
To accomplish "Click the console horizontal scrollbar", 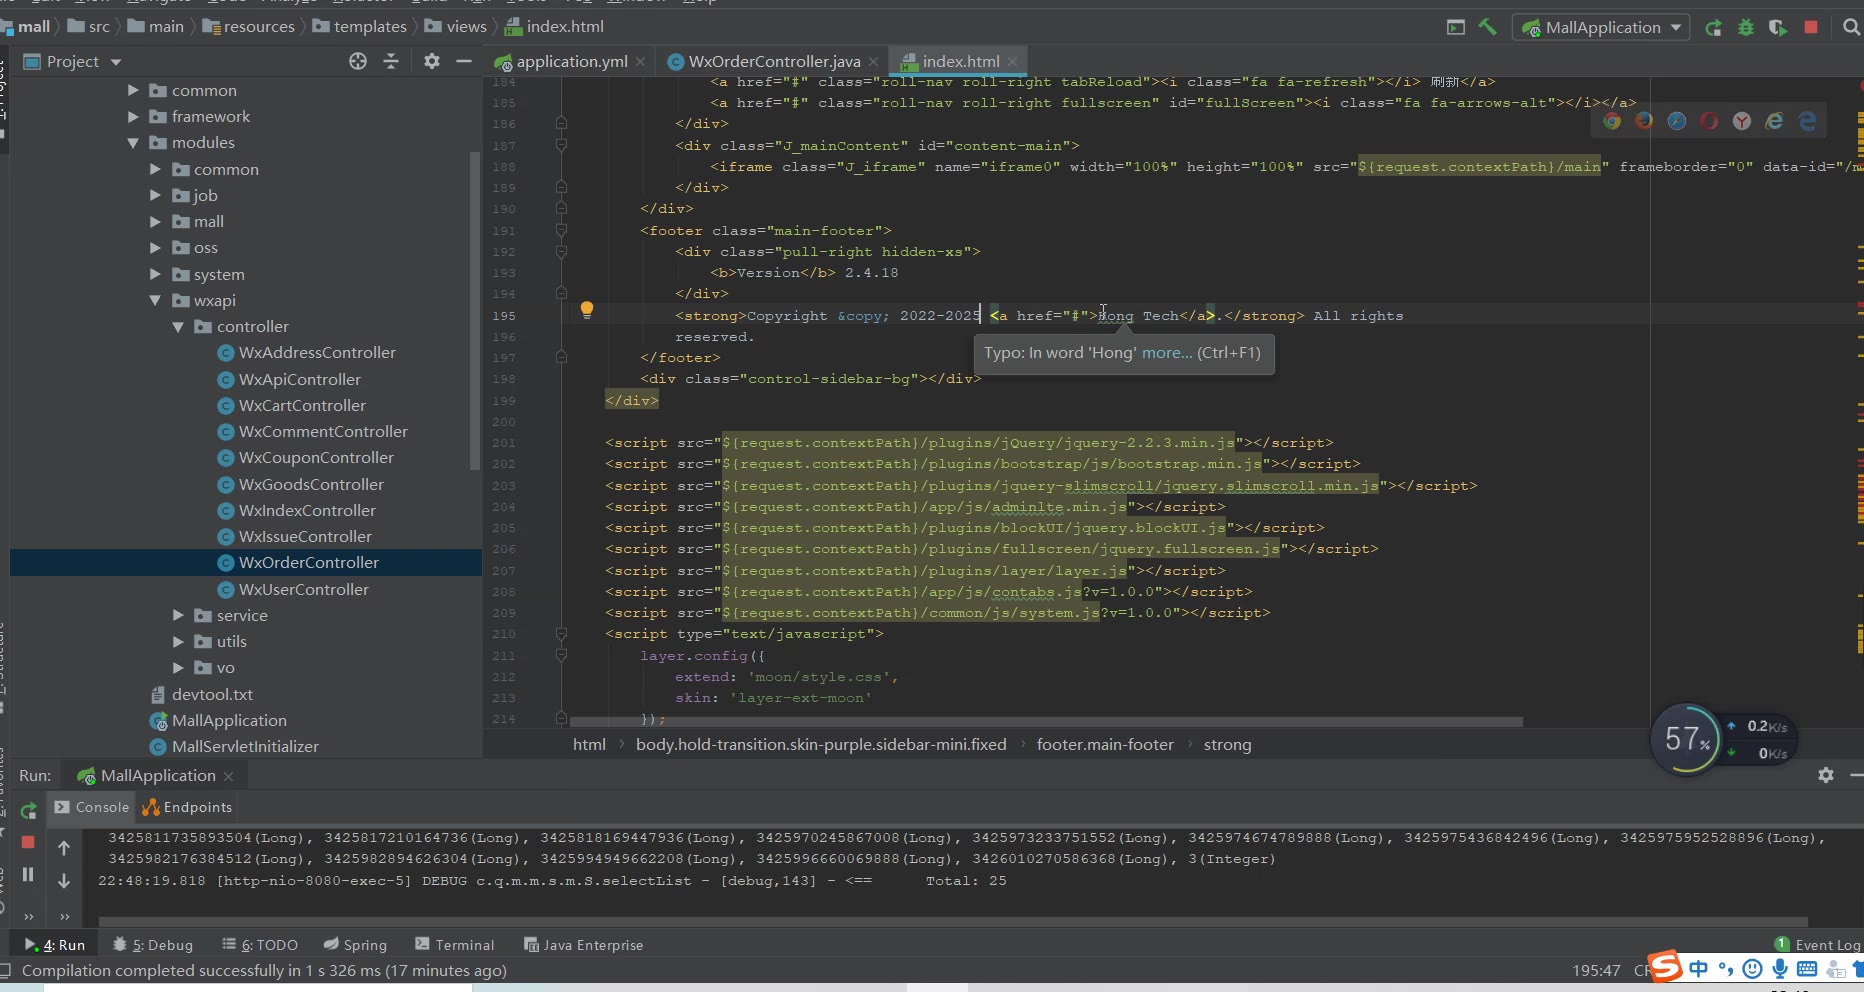I will pos(952,922).
